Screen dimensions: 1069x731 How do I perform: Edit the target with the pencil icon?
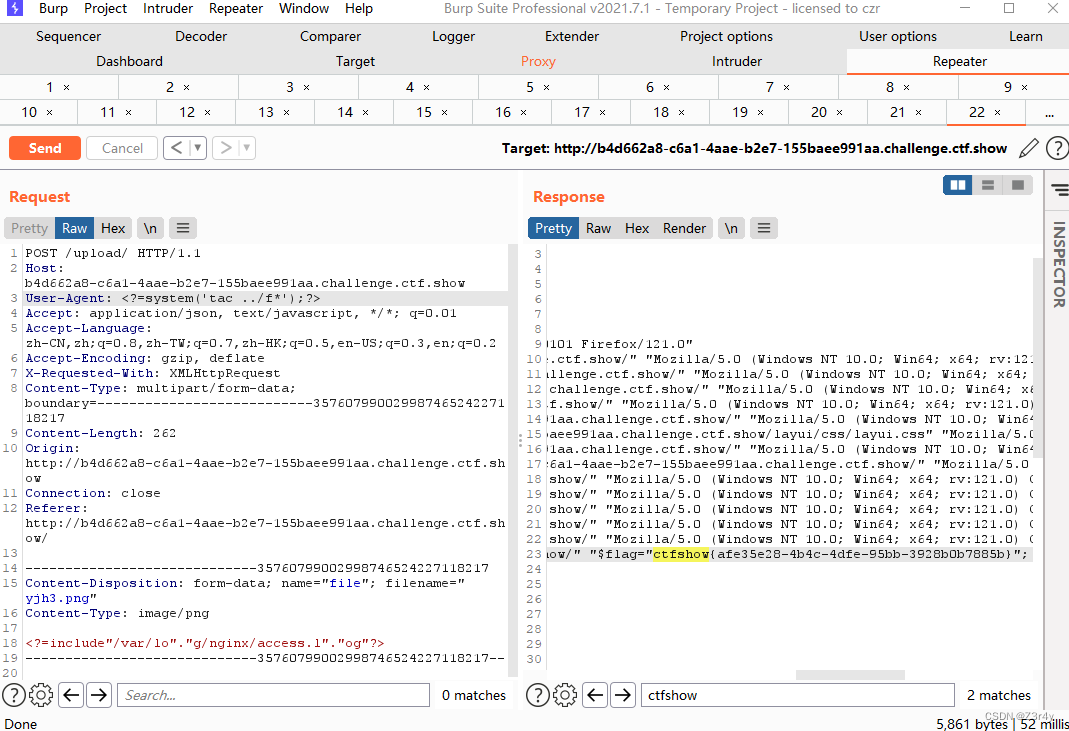point(1029,148)
